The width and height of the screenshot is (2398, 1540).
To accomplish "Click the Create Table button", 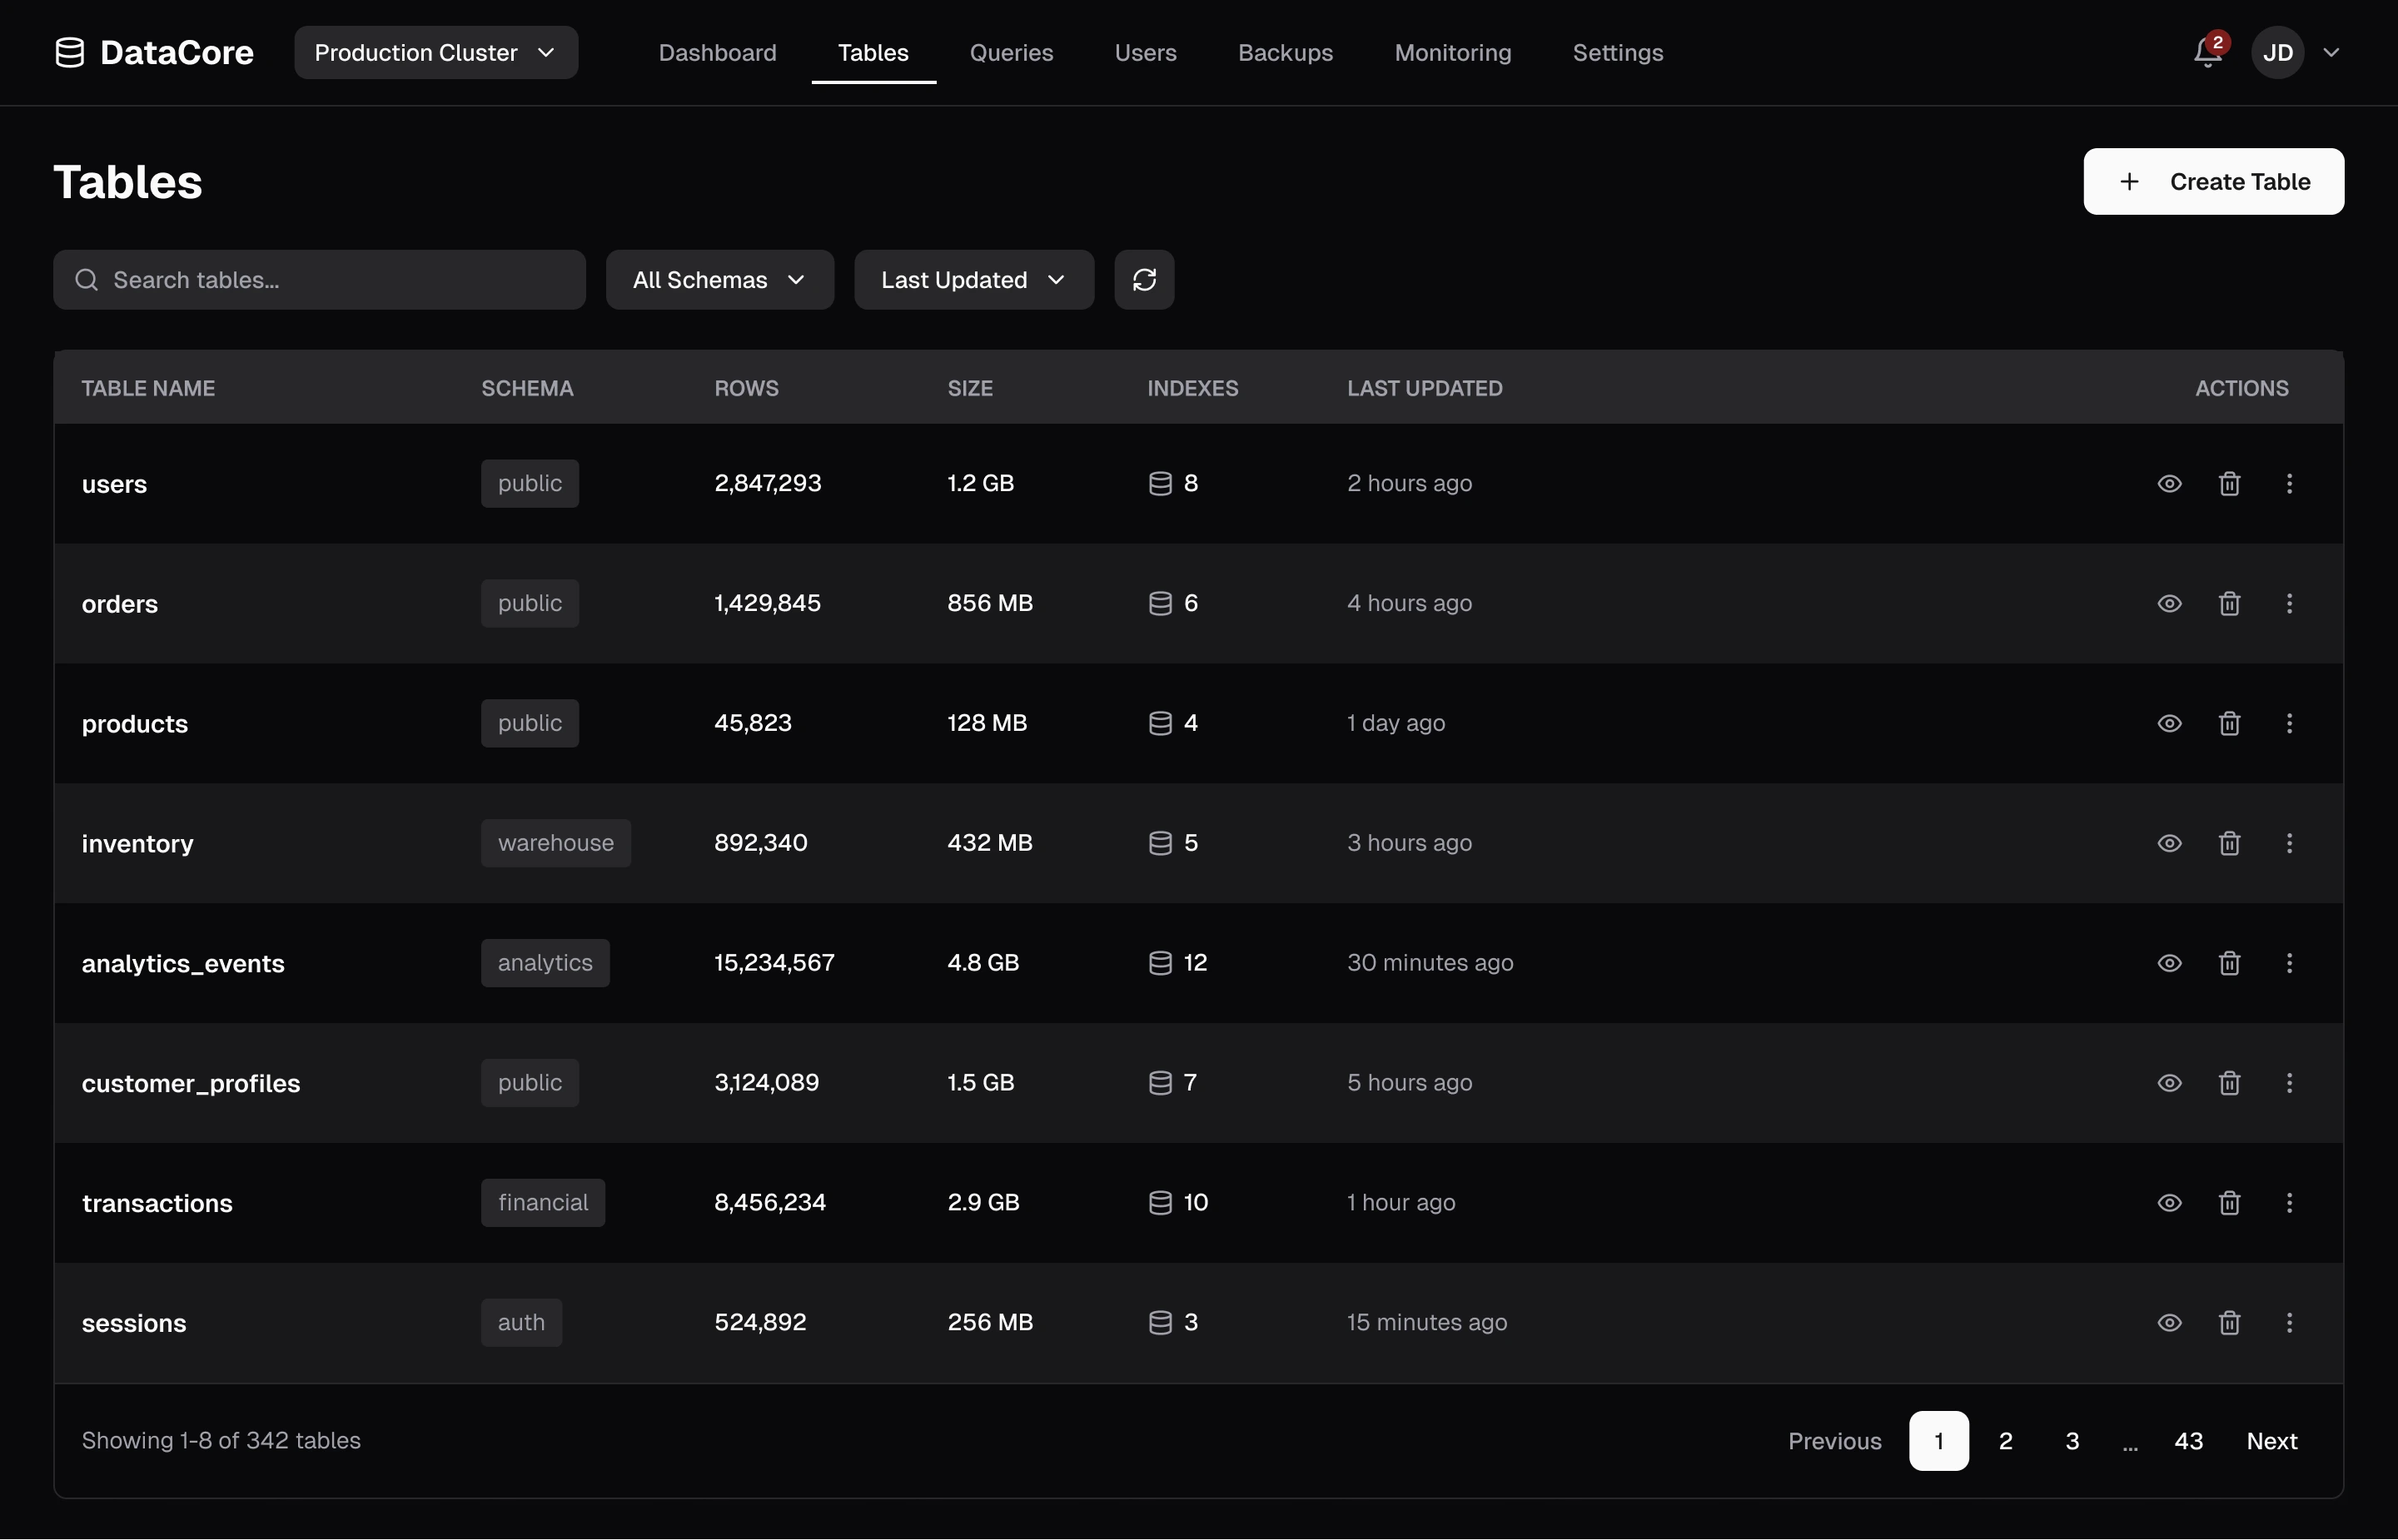I will (2213, 181).
